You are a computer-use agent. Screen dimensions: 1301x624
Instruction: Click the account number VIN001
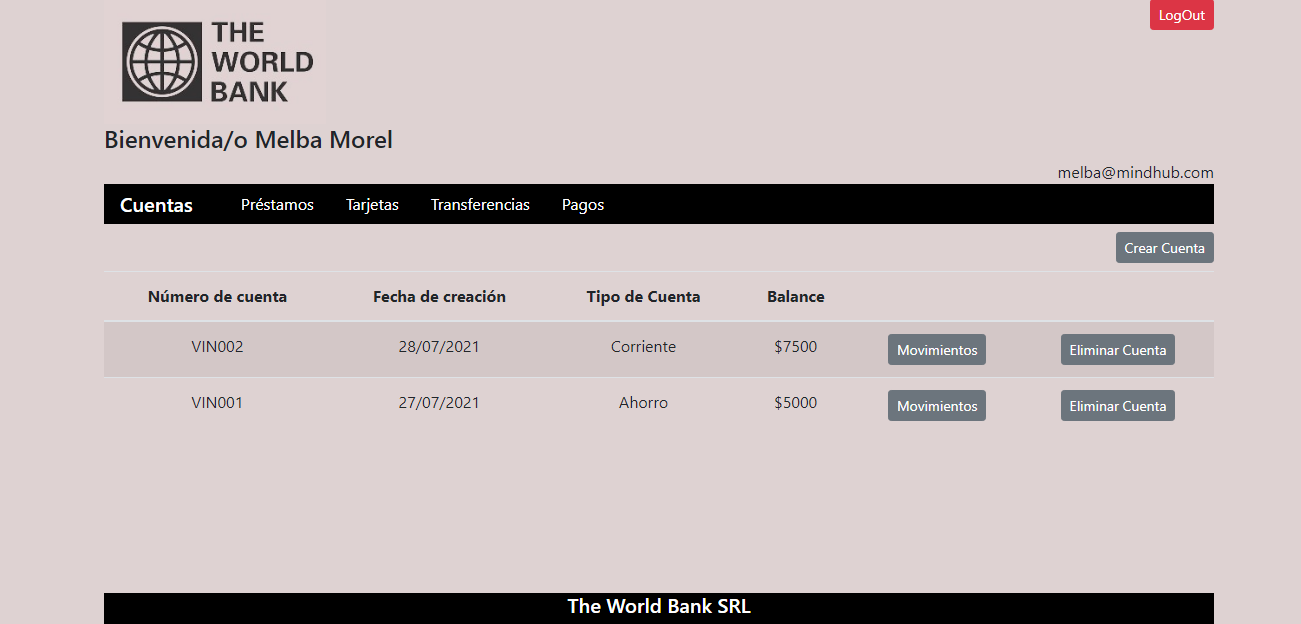click(217, 402)
